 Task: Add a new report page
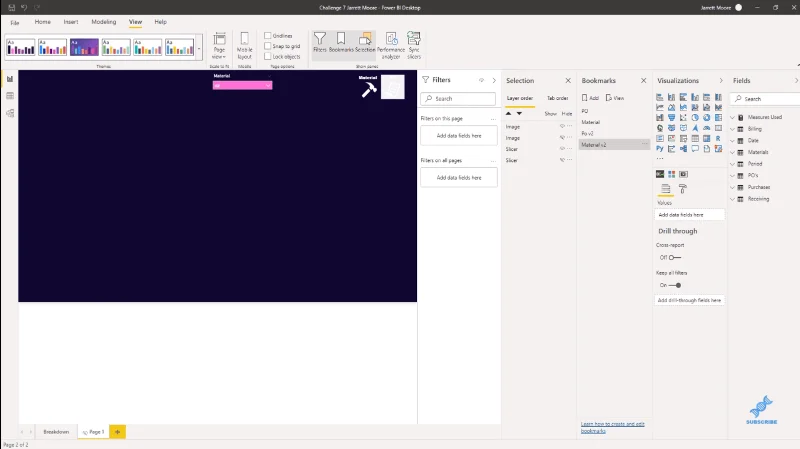[x=117, y=432]
